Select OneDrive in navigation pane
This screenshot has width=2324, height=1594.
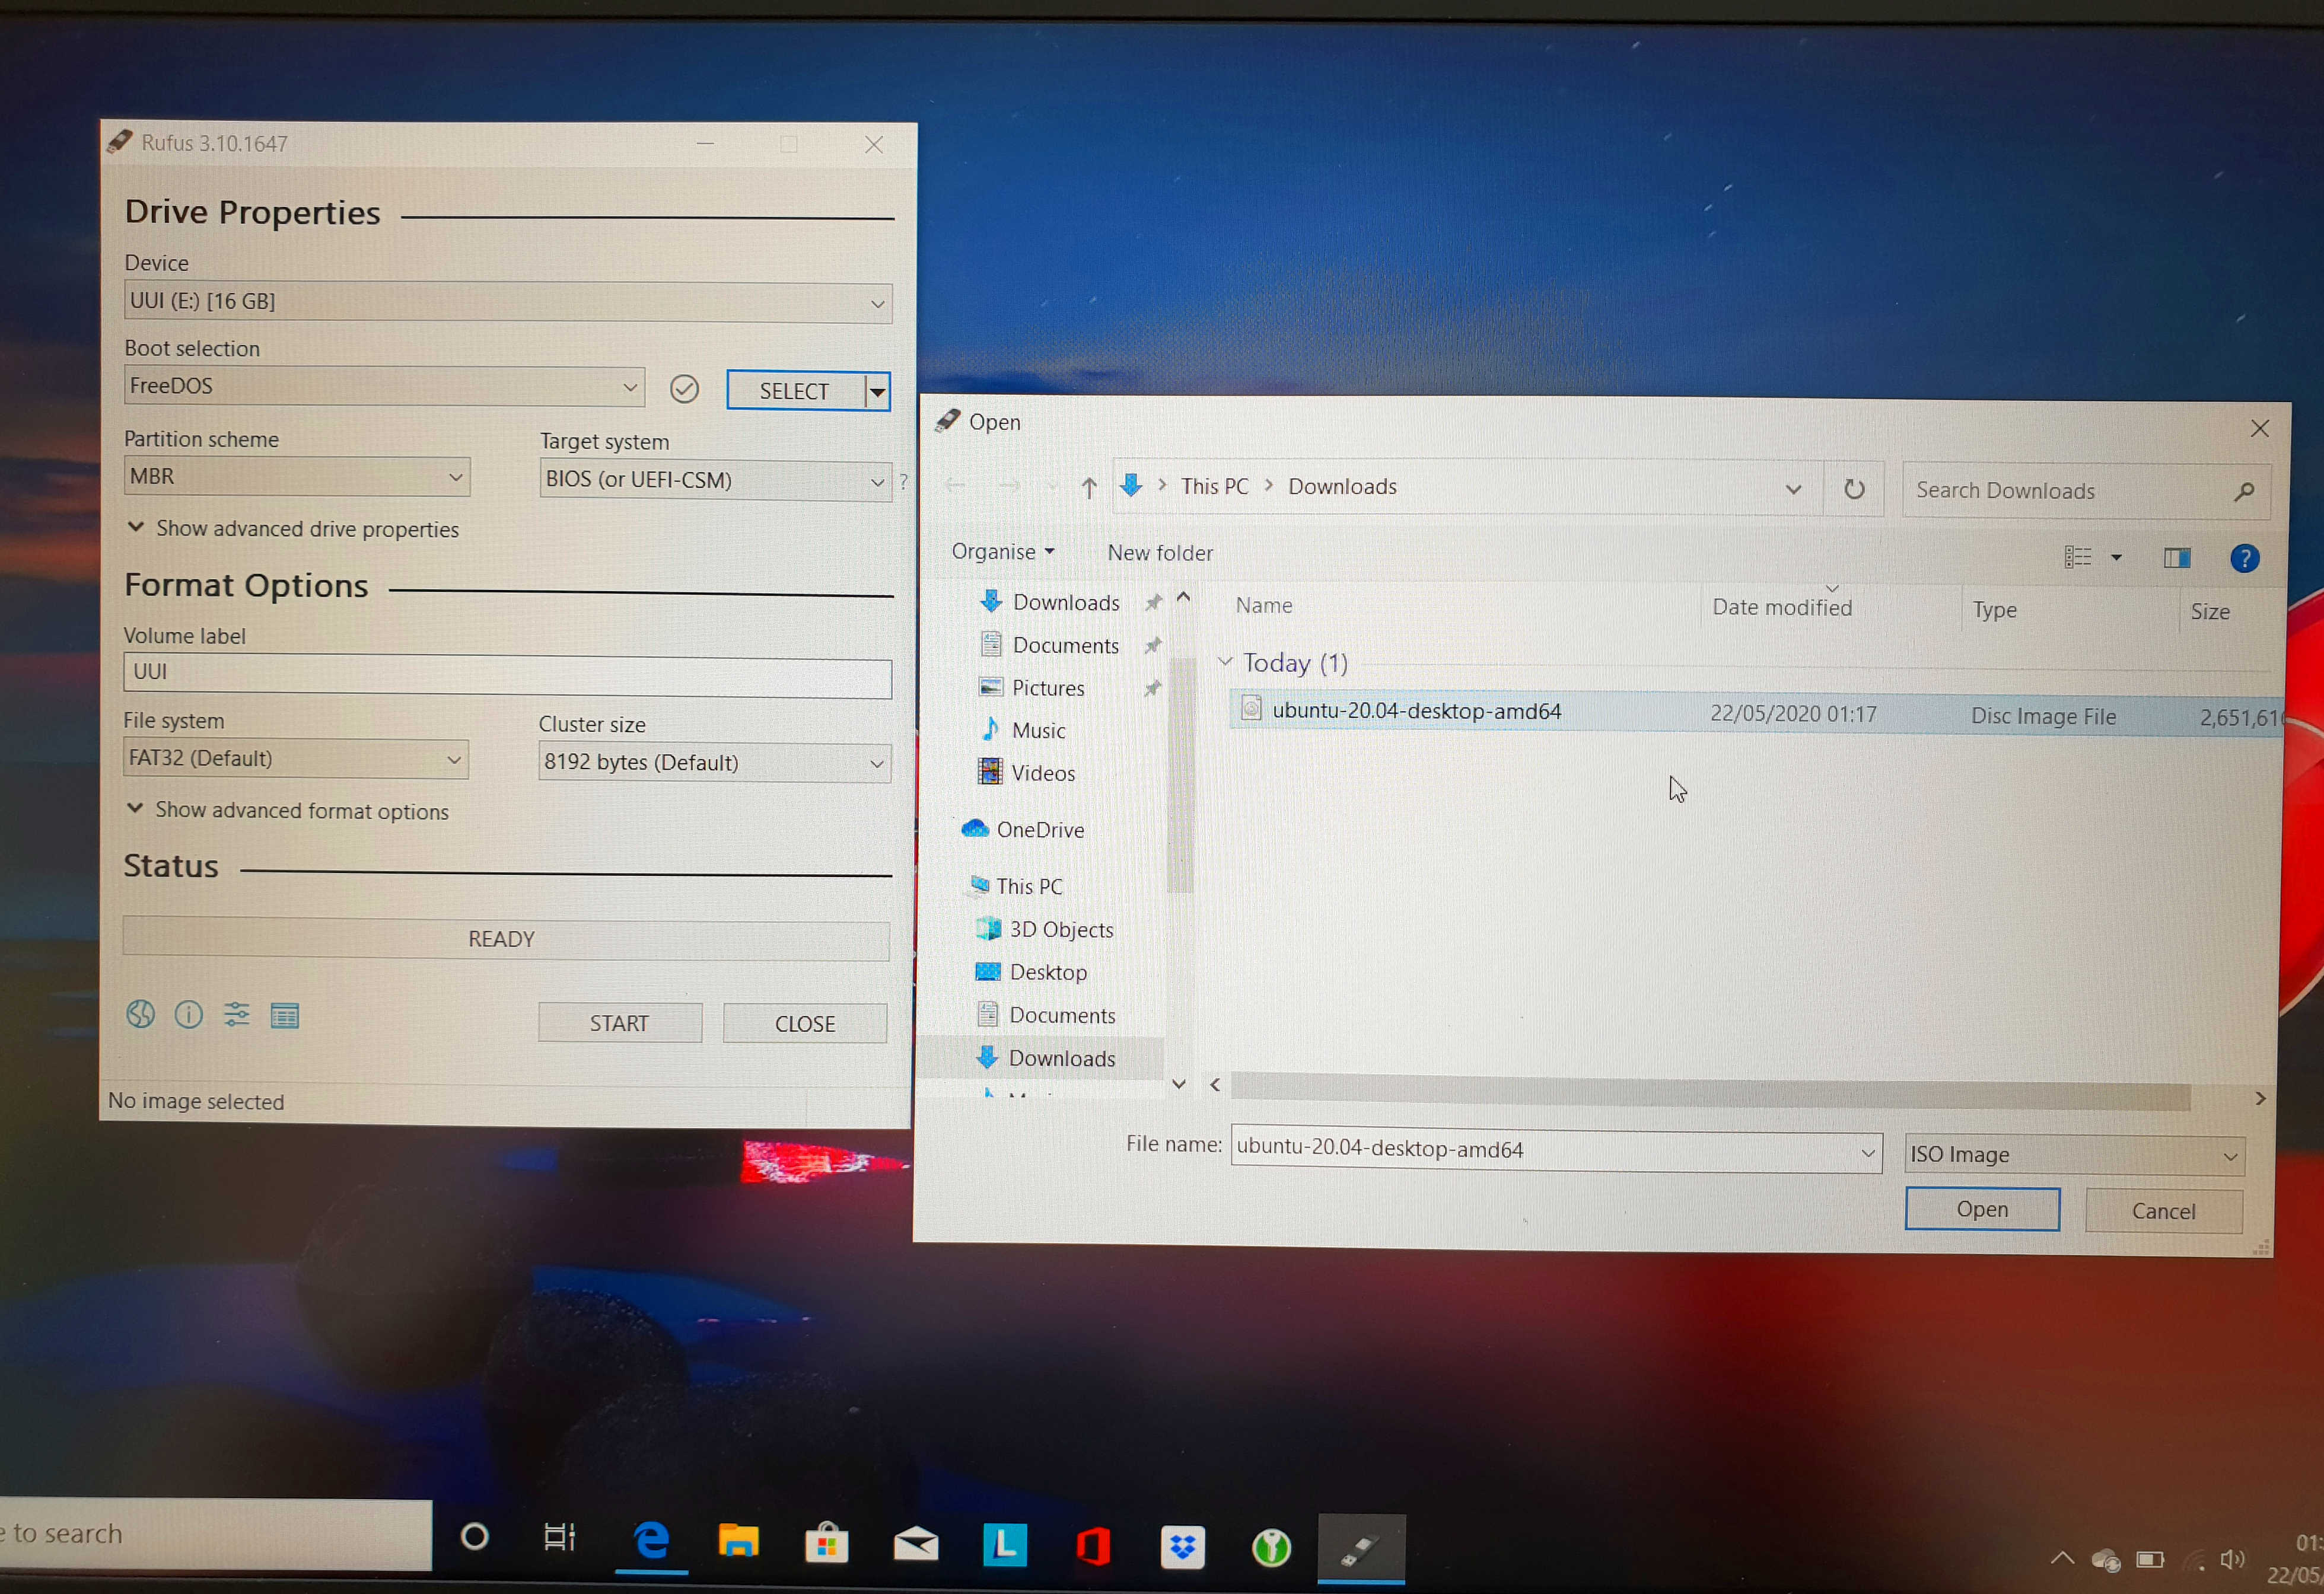[1039, 829]
